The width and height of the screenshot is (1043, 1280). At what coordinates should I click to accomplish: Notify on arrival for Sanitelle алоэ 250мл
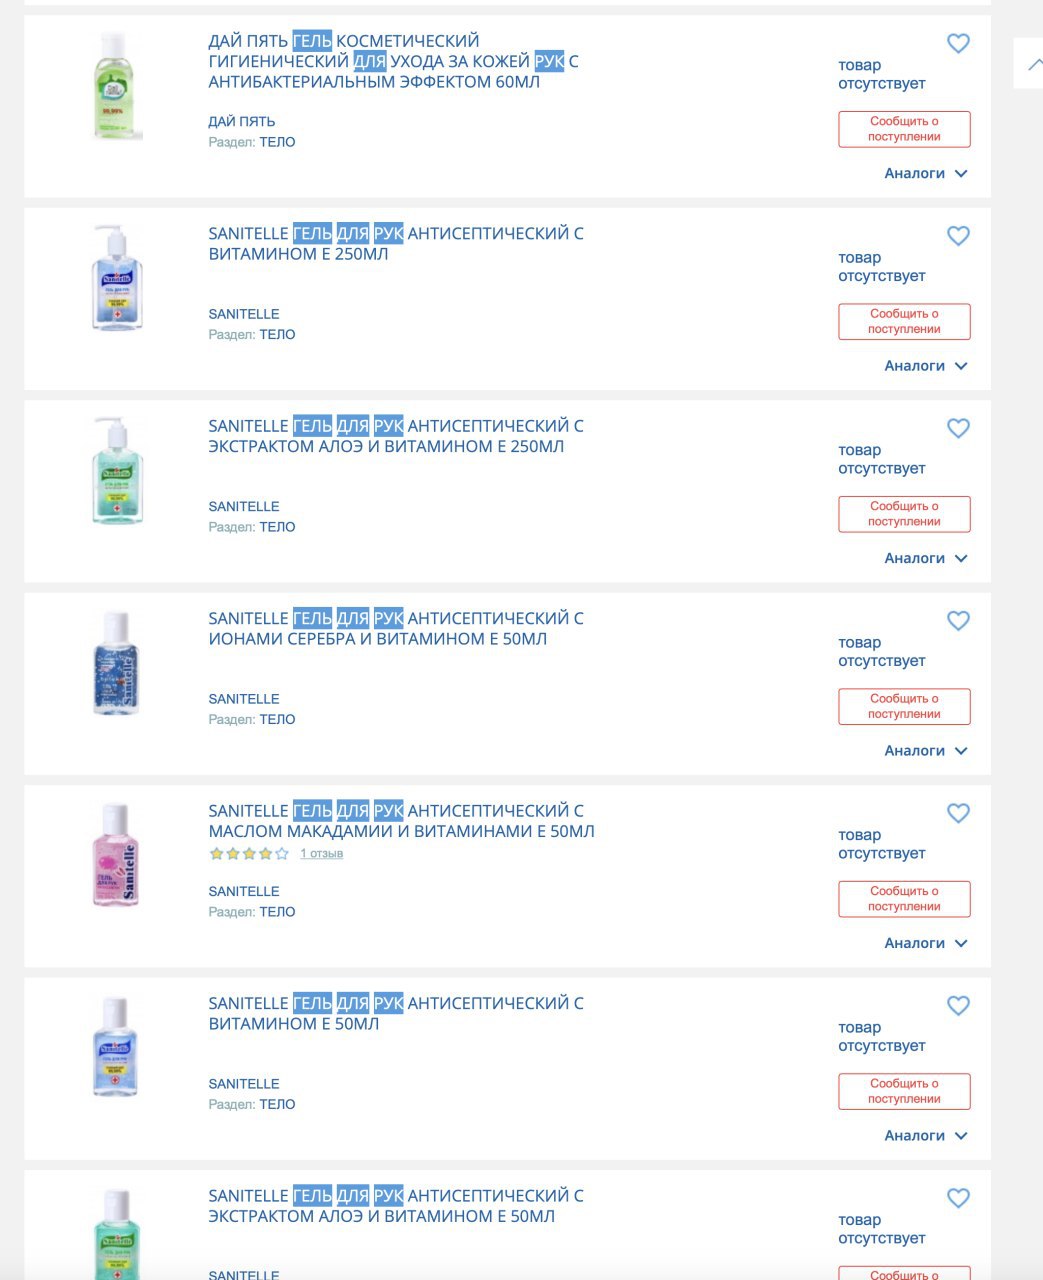pos(904,514)
